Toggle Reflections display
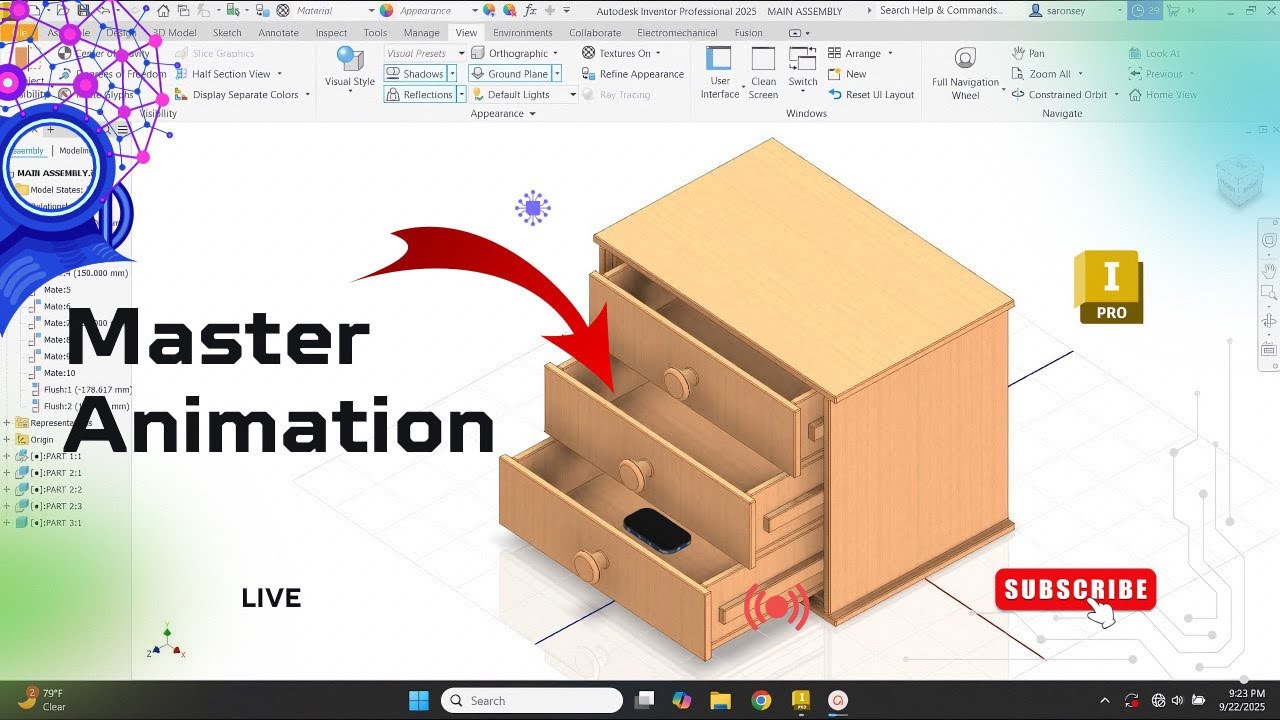The height and width of the screenshot is (720, 1280). tap(420, 95)
